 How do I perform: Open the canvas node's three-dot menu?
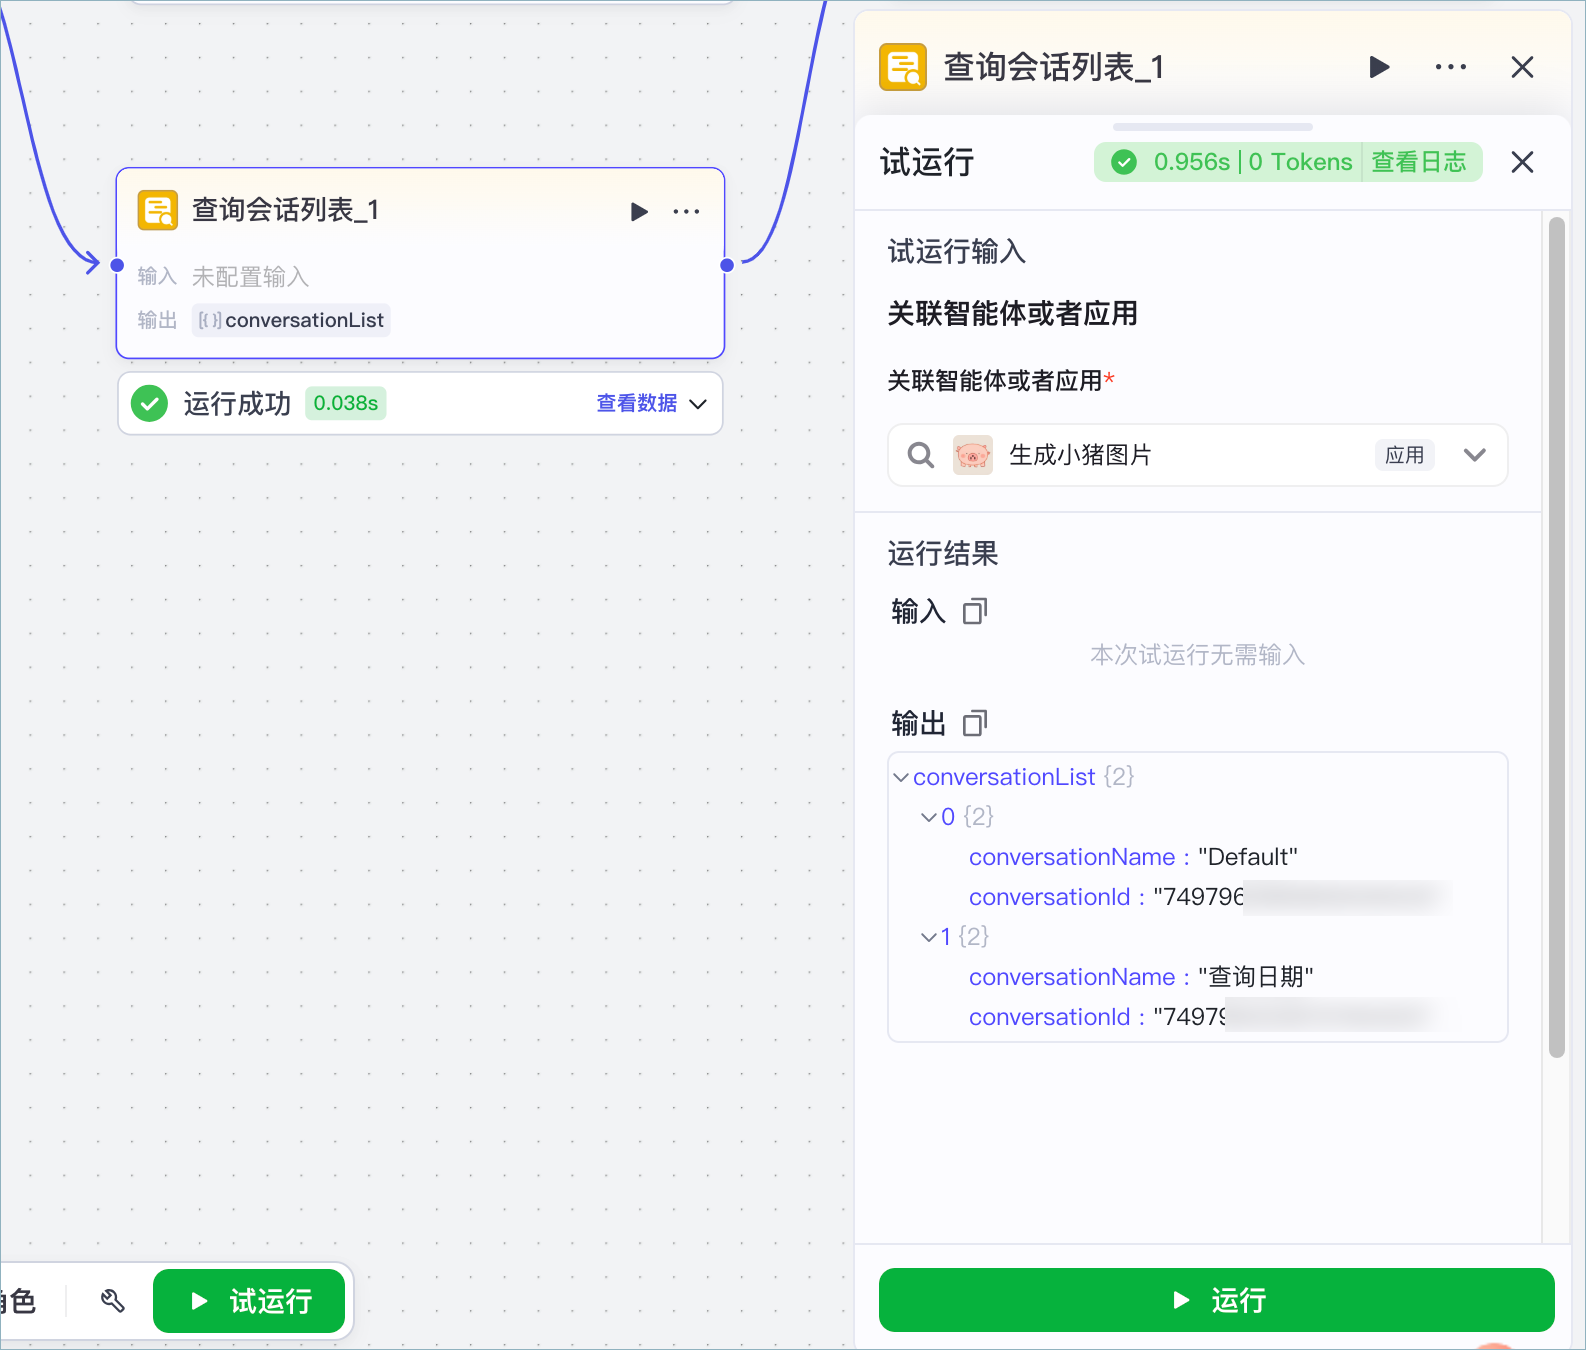click(686, 211)
